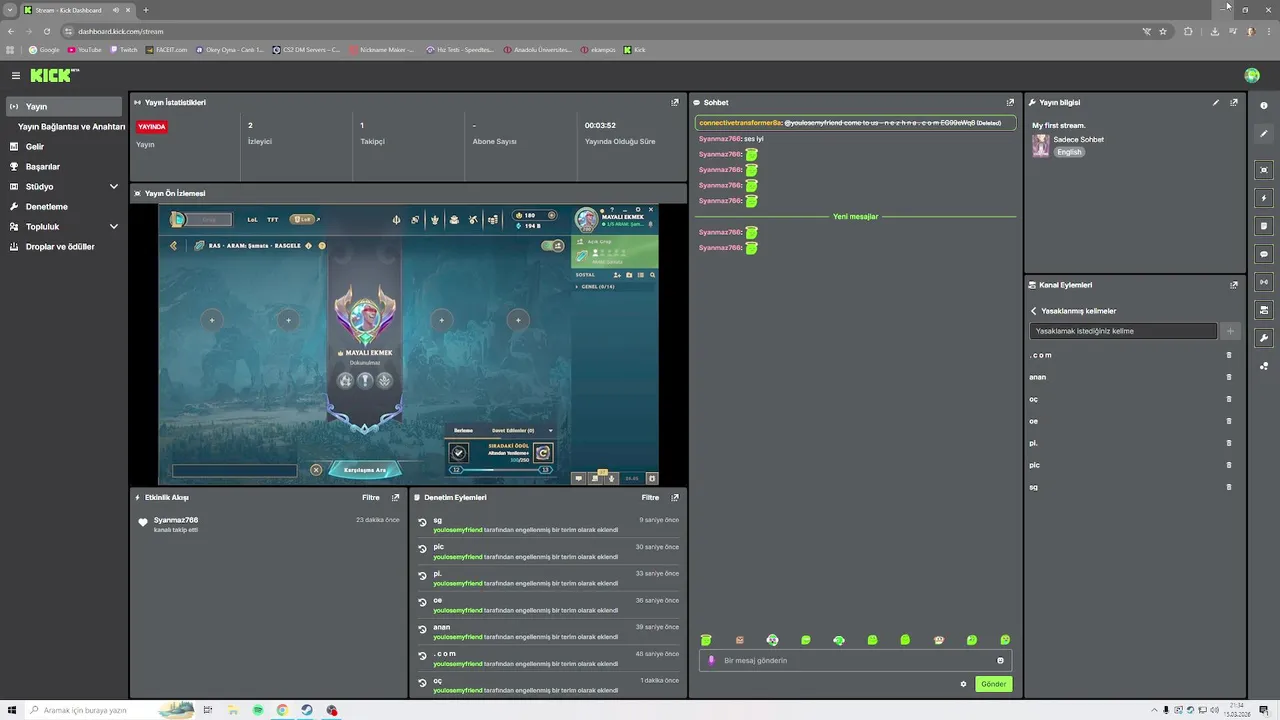Pop out the Sohbet chat panel
Screen dimensions: 1280x720
1010,102
